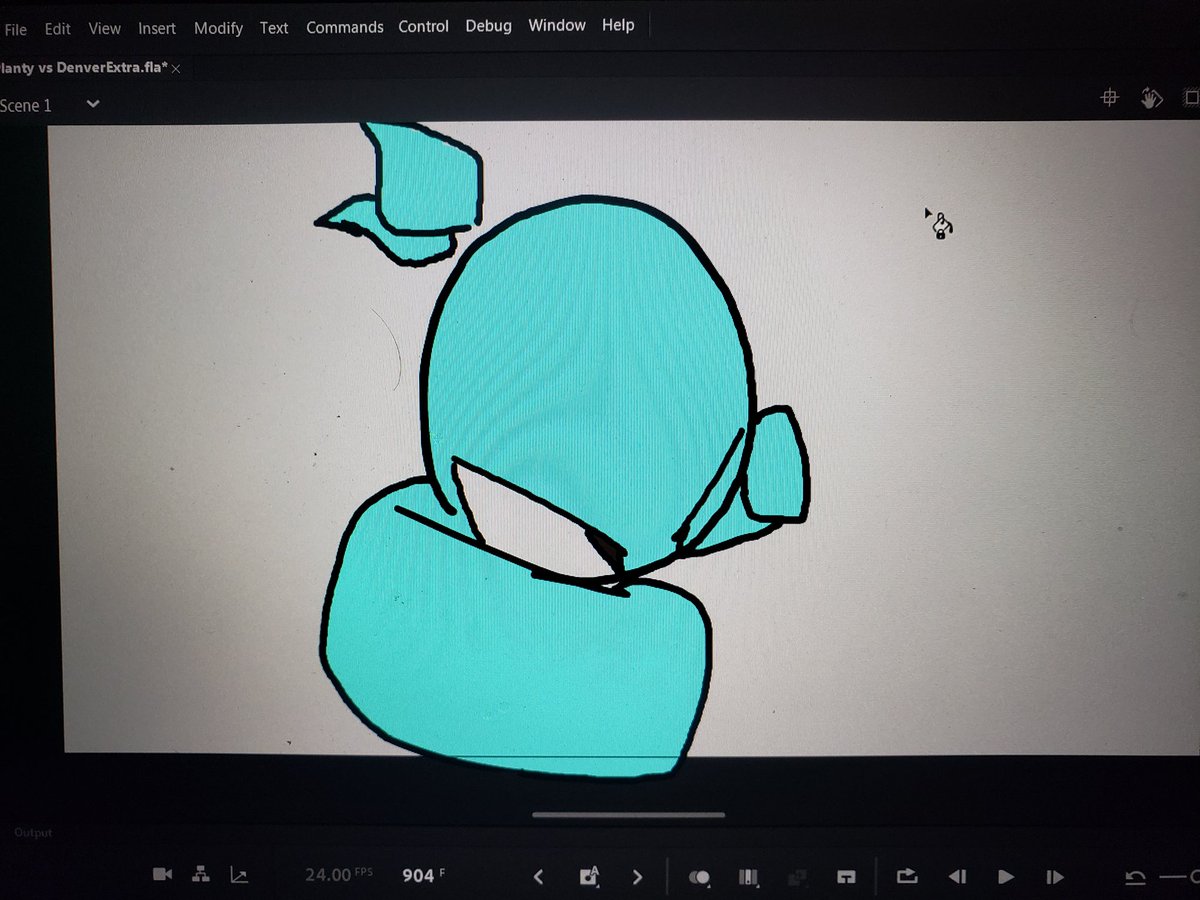Open the Debug menu
This screenshot has width=1200, height=900.
489,26
